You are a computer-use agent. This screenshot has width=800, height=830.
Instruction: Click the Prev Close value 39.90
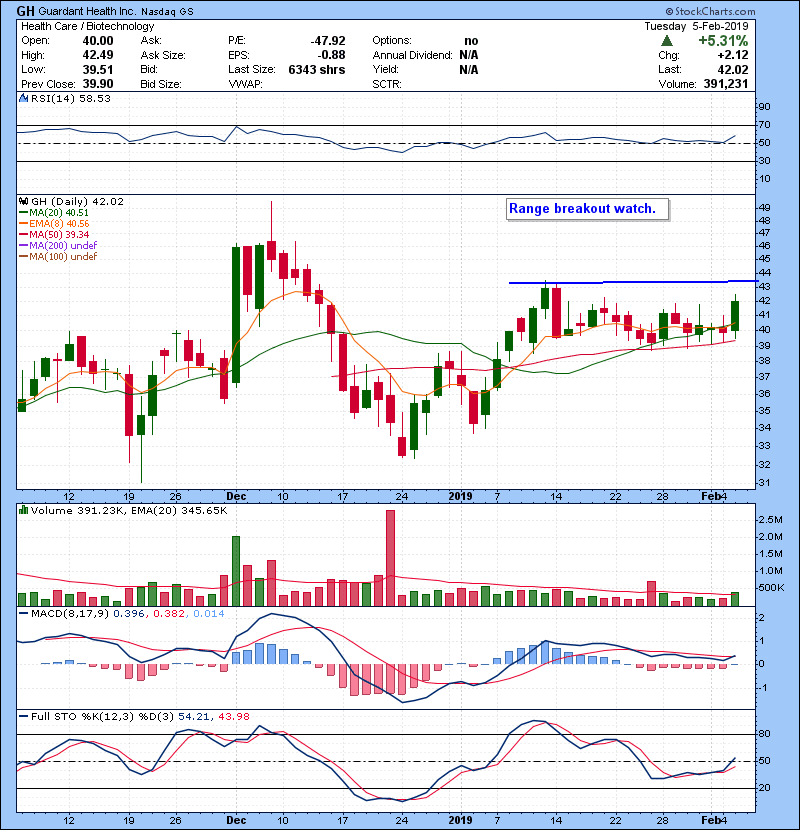point(98,84)
